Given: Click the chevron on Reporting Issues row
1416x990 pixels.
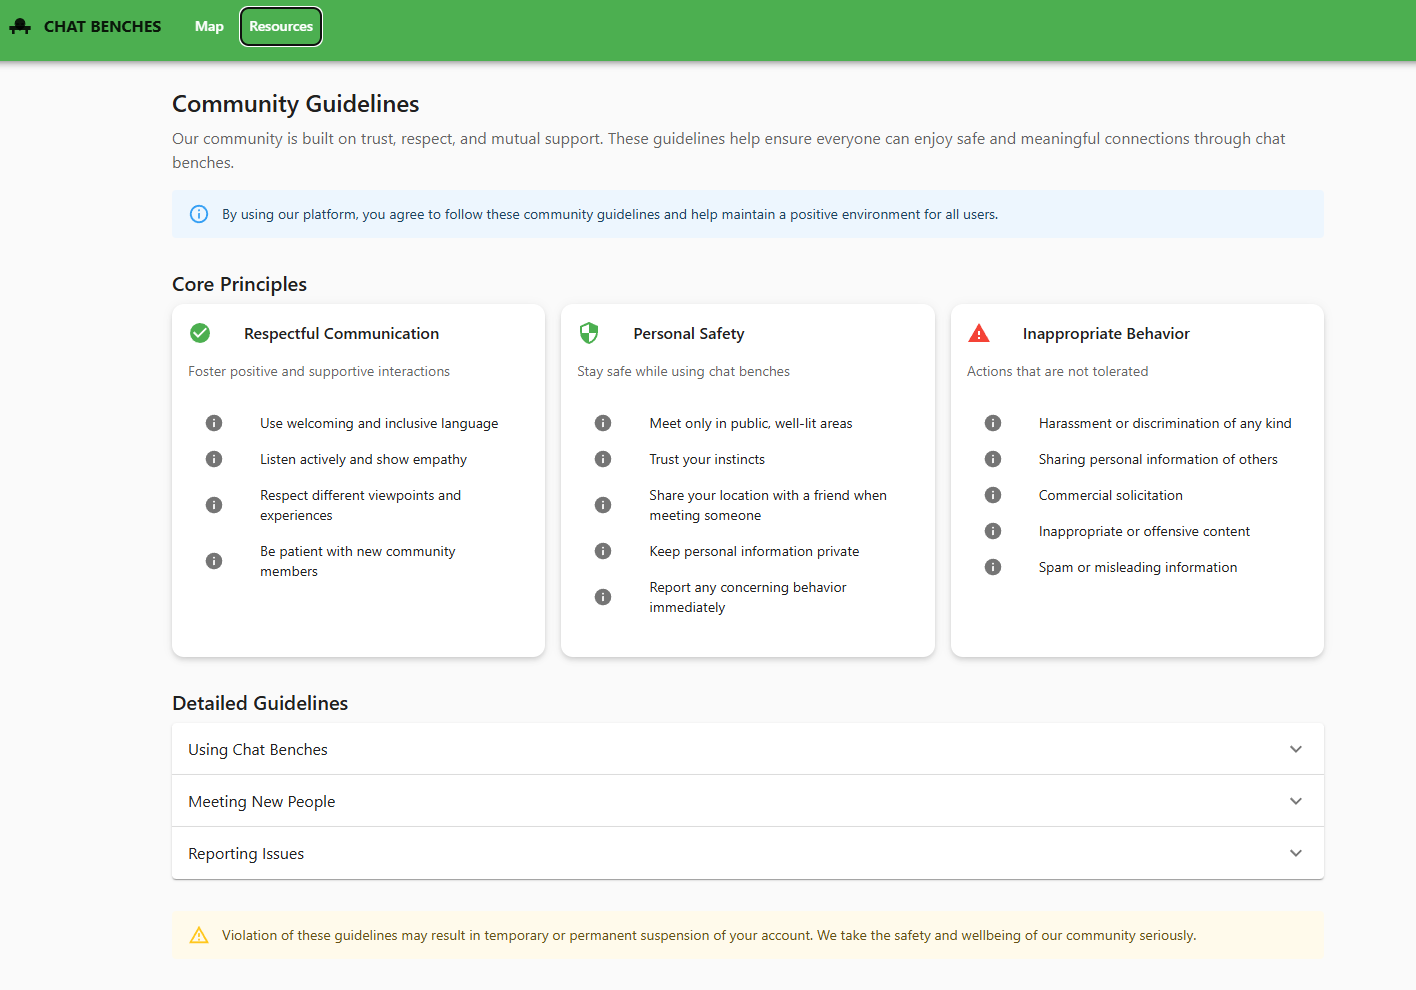Looking at the screenshot, I should (1296, 853).
